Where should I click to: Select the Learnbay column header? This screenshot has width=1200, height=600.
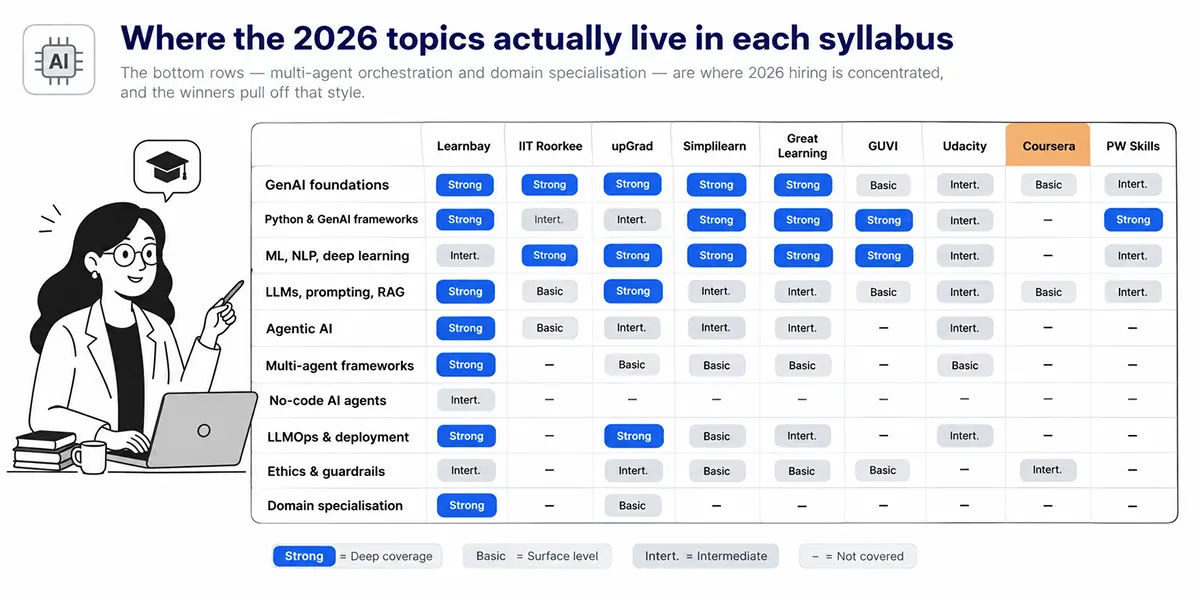[464, 146]
